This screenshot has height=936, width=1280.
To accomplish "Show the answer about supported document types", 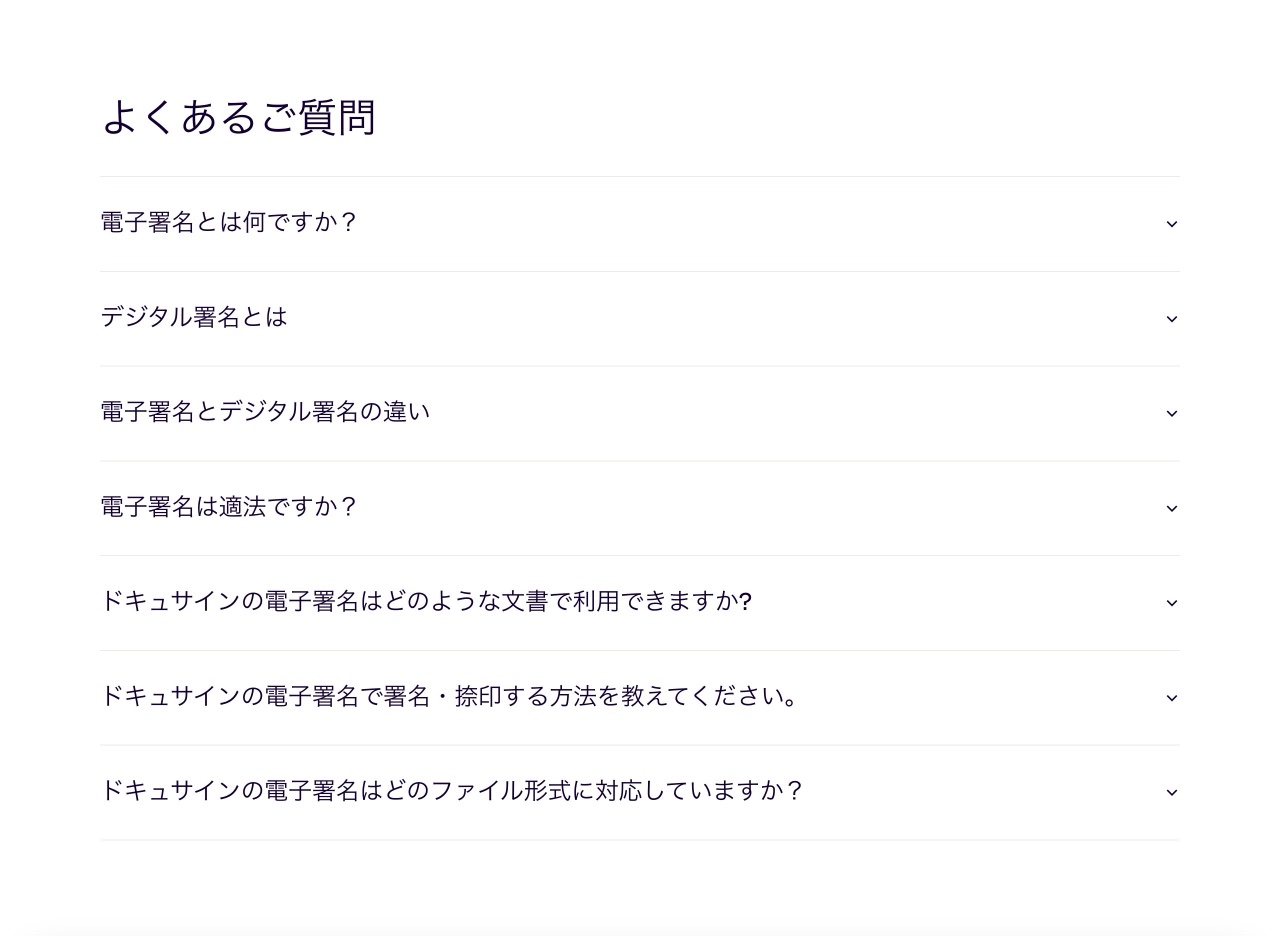I will tap(428, 601).
